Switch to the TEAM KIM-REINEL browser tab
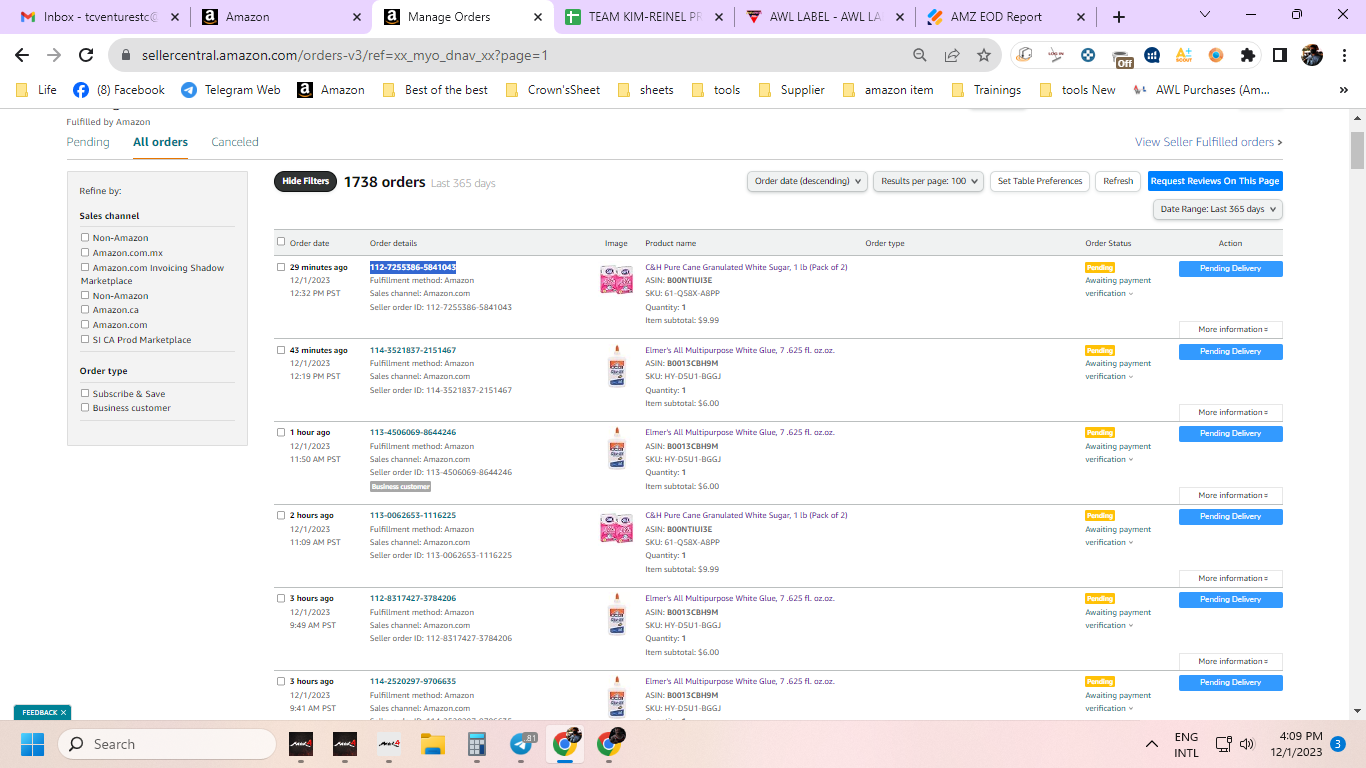 [642, 17]
